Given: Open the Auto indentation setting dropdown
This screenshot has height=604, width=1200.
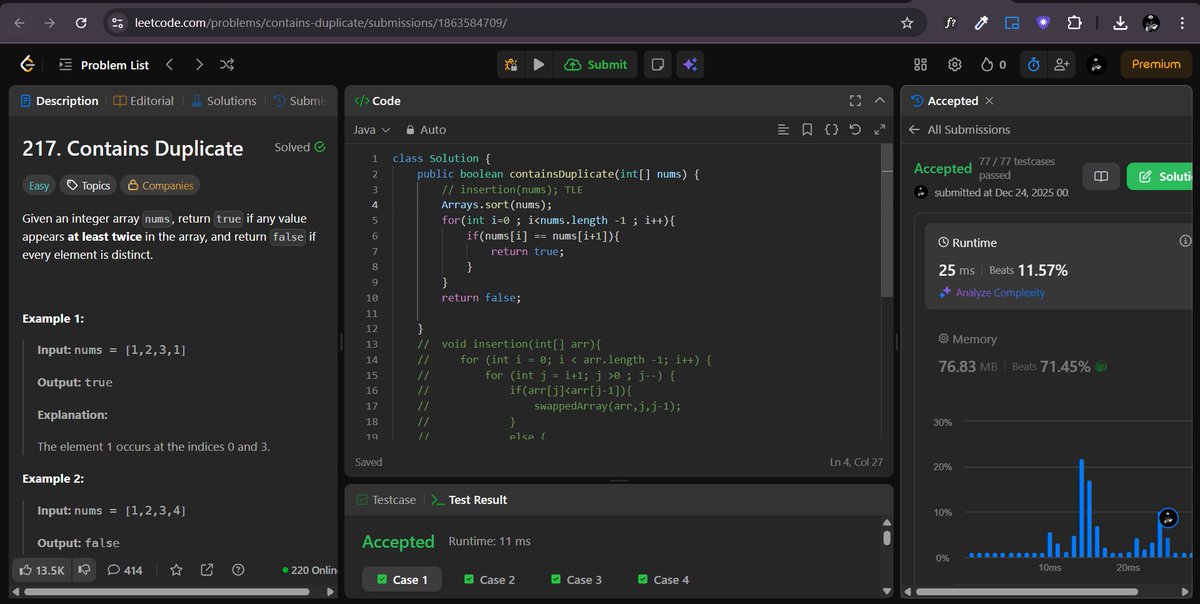Looking at the screenshot, I should (x=426, y=130).
